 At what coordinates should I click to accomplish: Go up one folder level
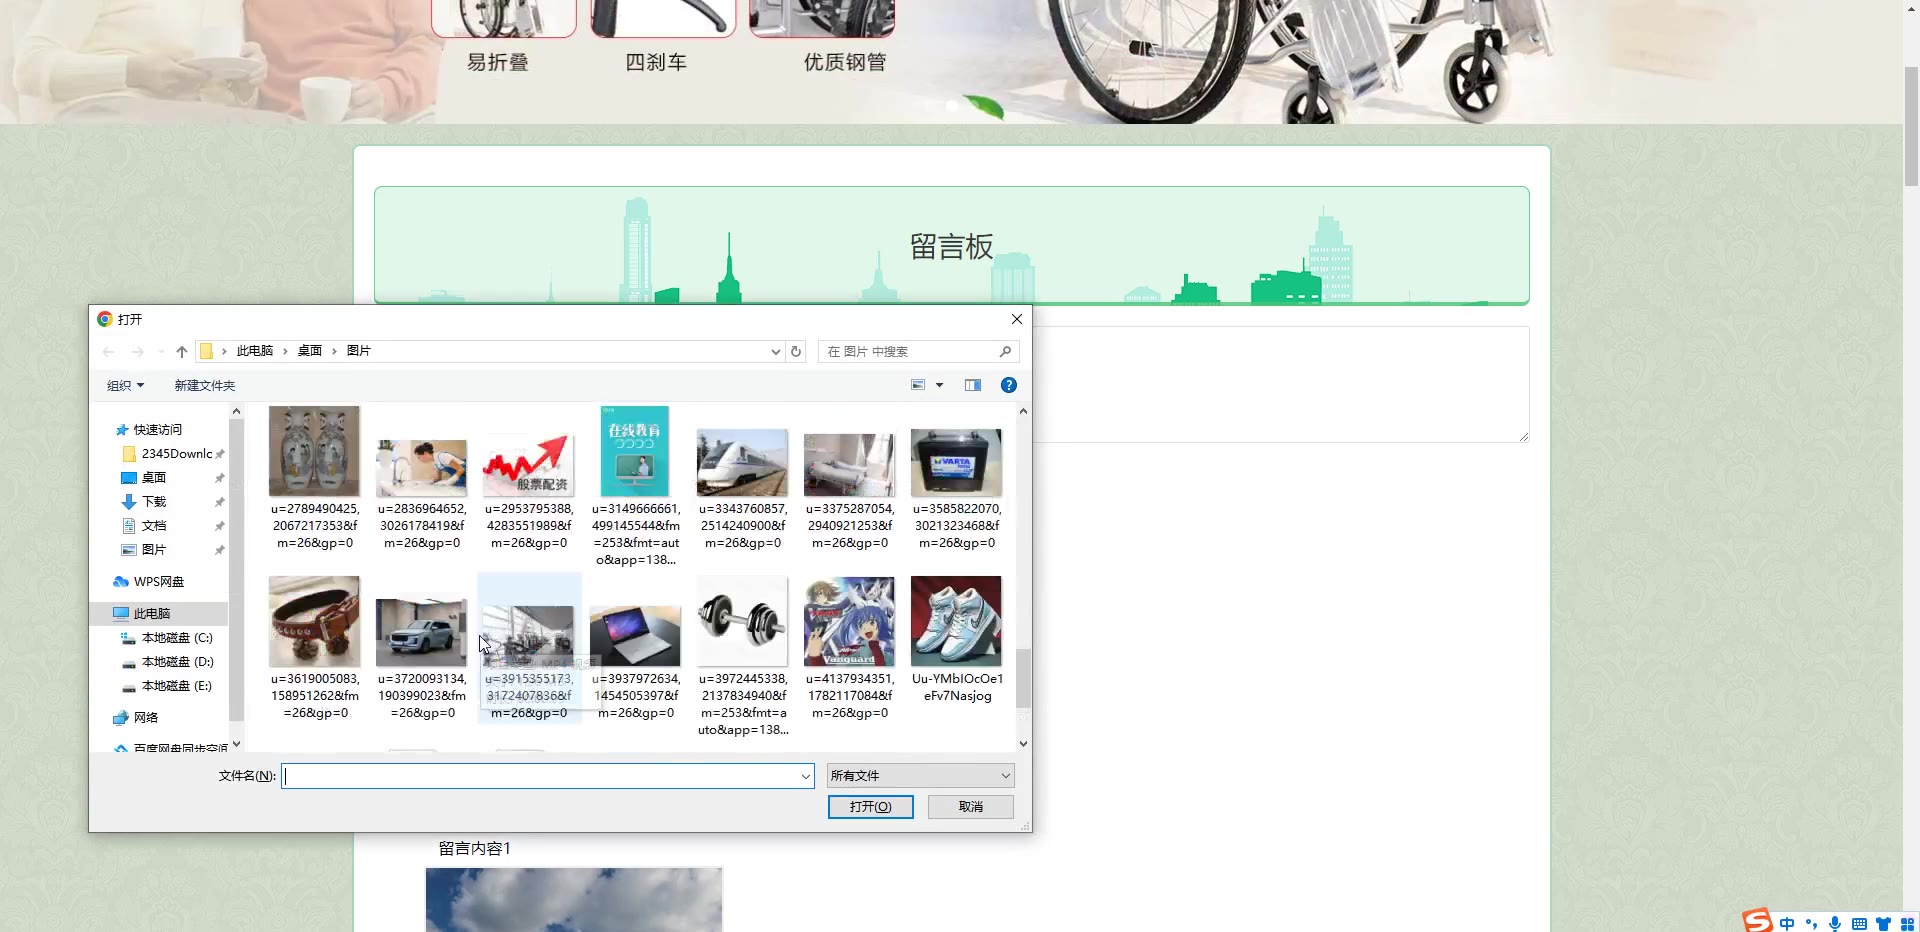(x=181, y=352)
